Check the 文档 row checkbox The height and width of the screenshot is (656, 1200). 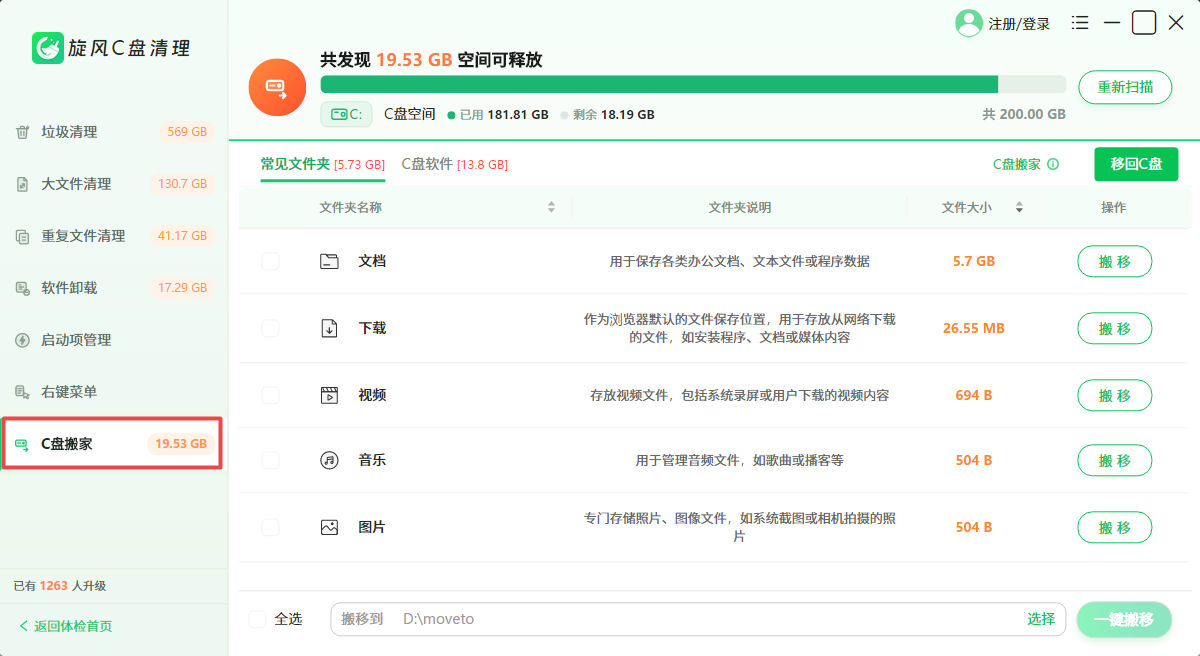coord(270,261)
